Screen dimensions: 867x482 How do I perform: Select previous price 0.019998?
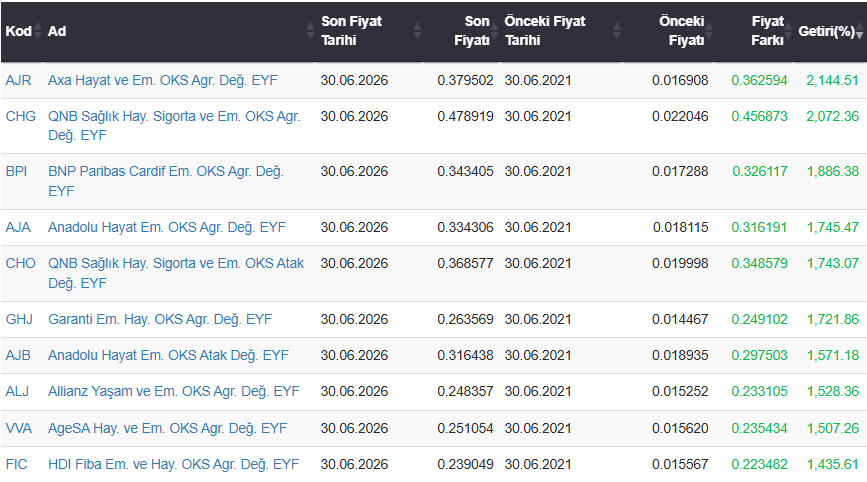tap(680, 263)
